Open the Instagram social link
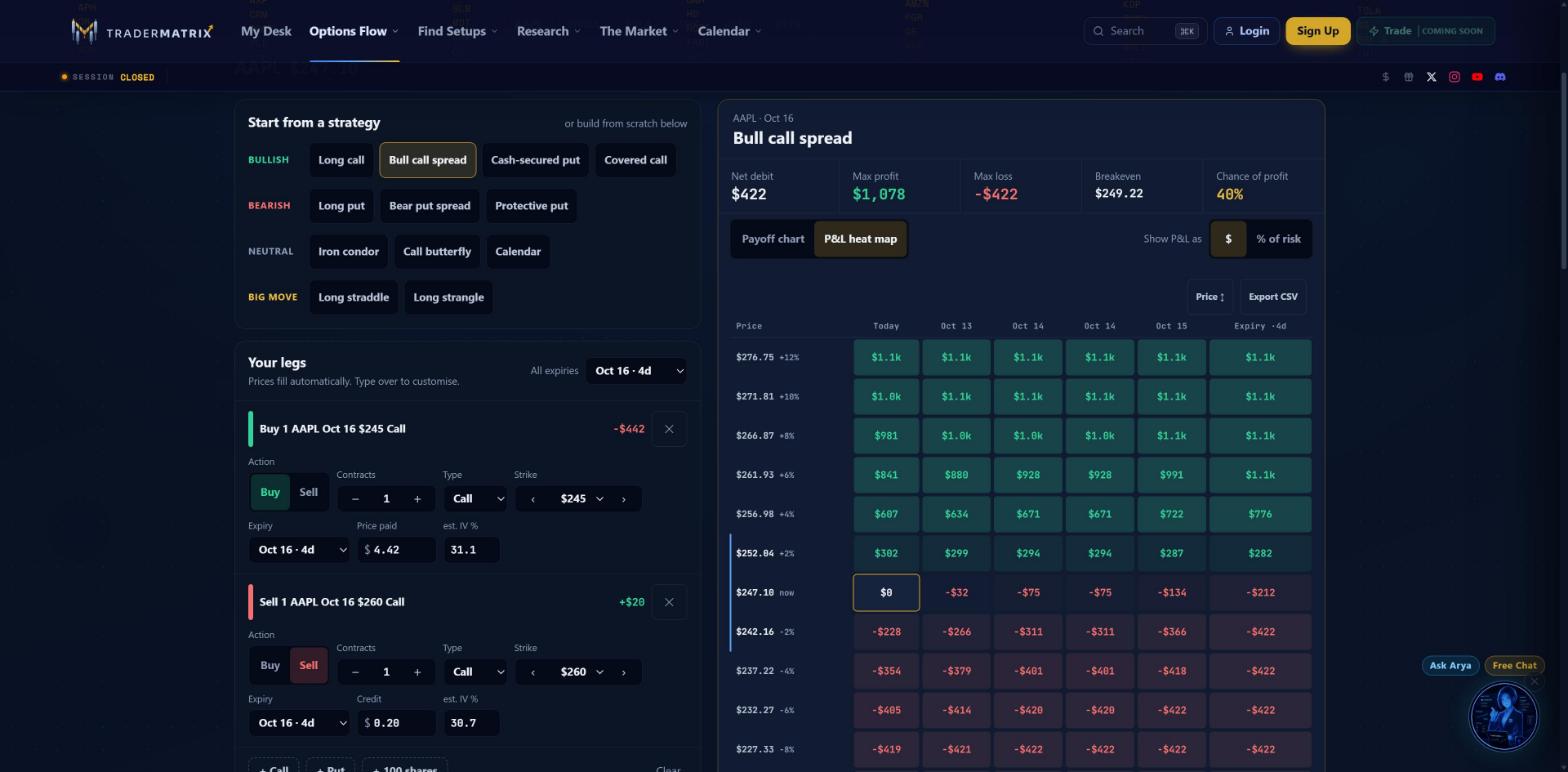 1454,77
